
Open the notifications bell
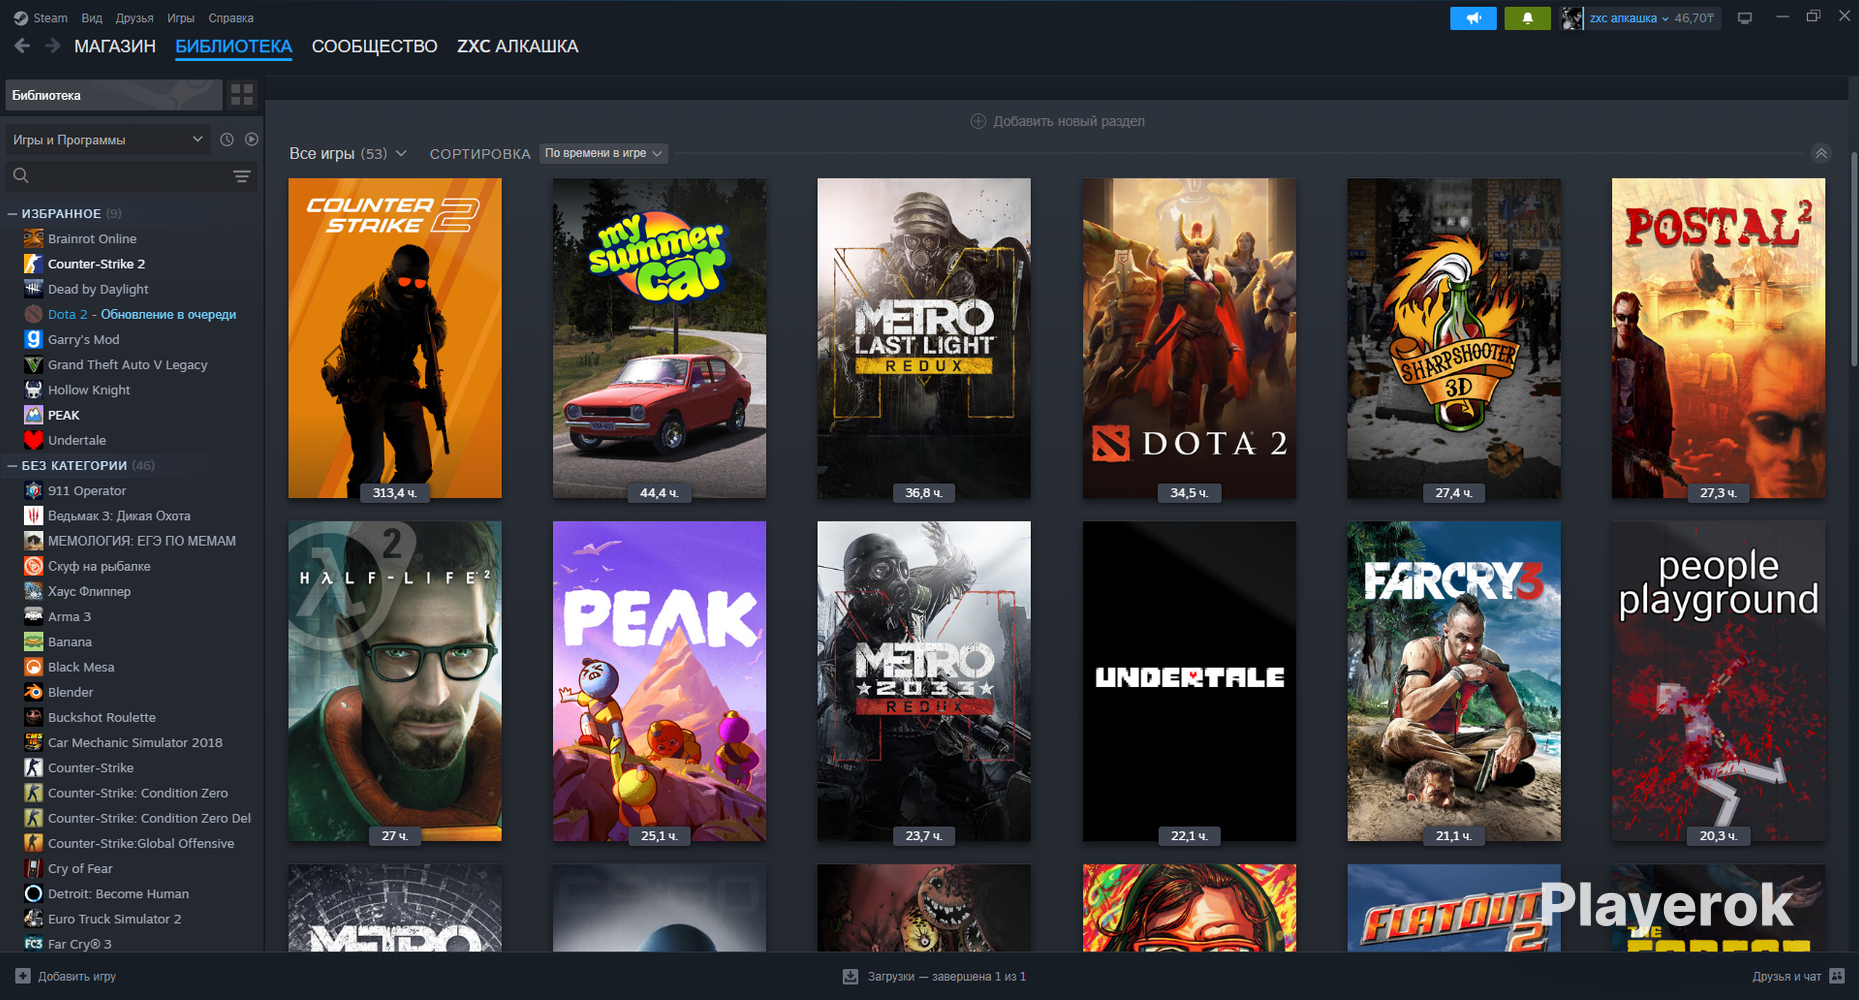[1527, 18]
